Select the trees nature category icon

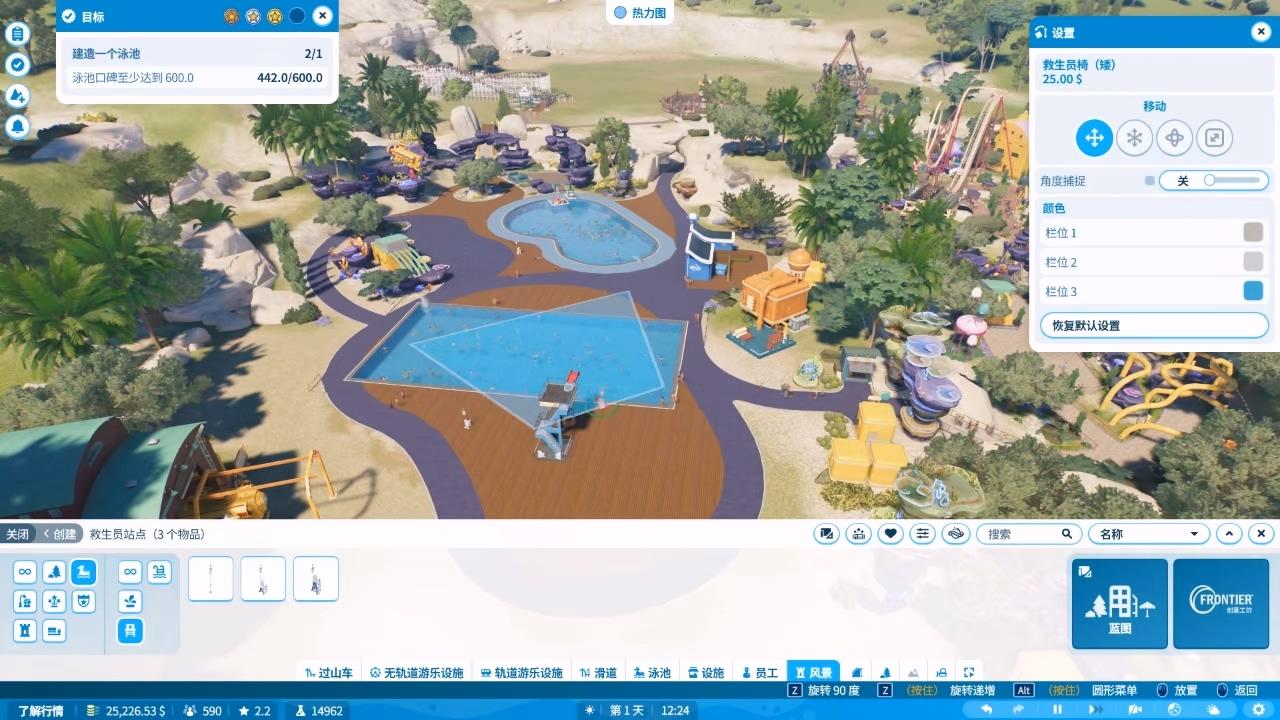[x=55, y=572]
